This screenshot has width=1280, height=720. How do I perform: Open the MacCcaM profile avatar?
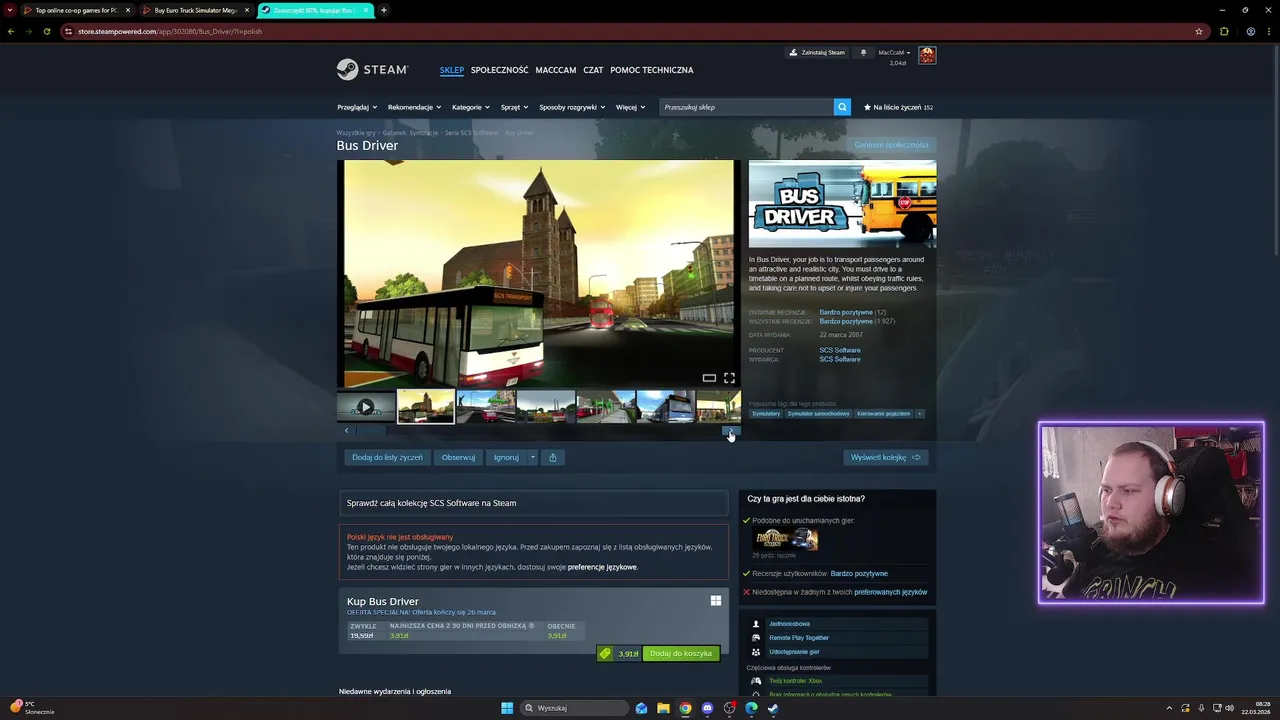(927, 55)
